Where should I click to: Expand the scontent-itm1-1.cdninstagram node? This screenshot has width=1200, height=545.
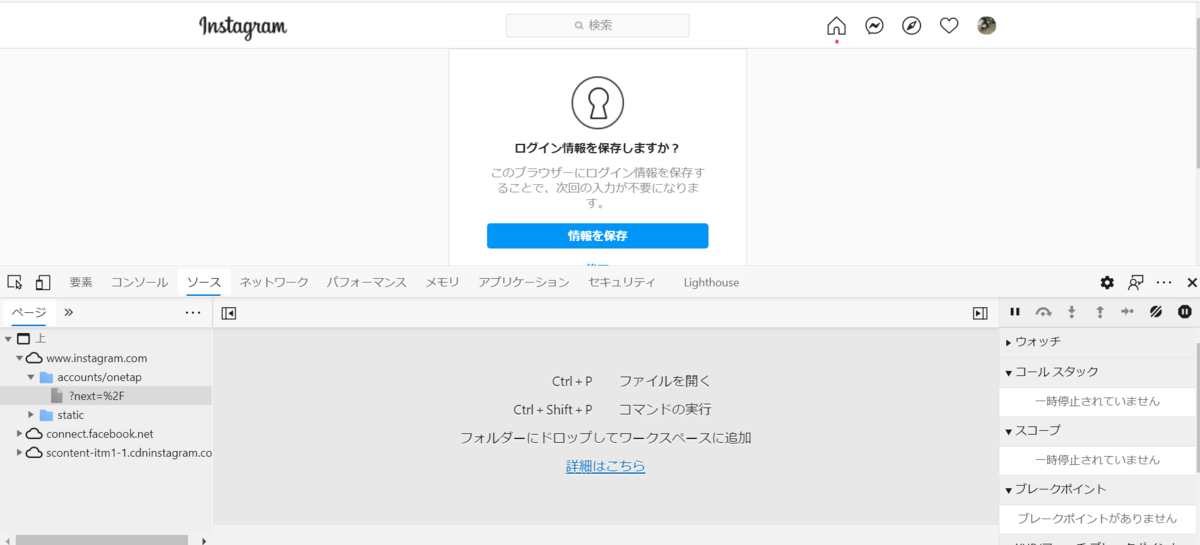click(x=20, y=453)
